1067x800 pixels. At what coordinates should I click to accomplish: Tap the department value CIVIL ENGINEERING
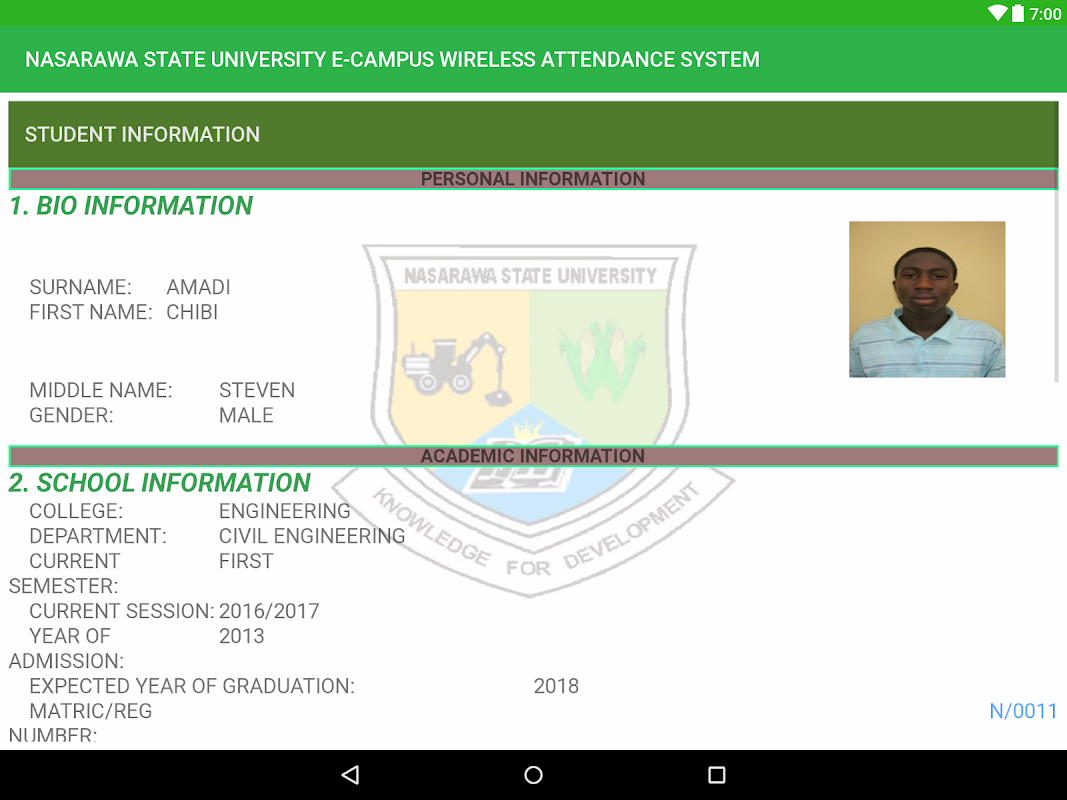point(312,536)
